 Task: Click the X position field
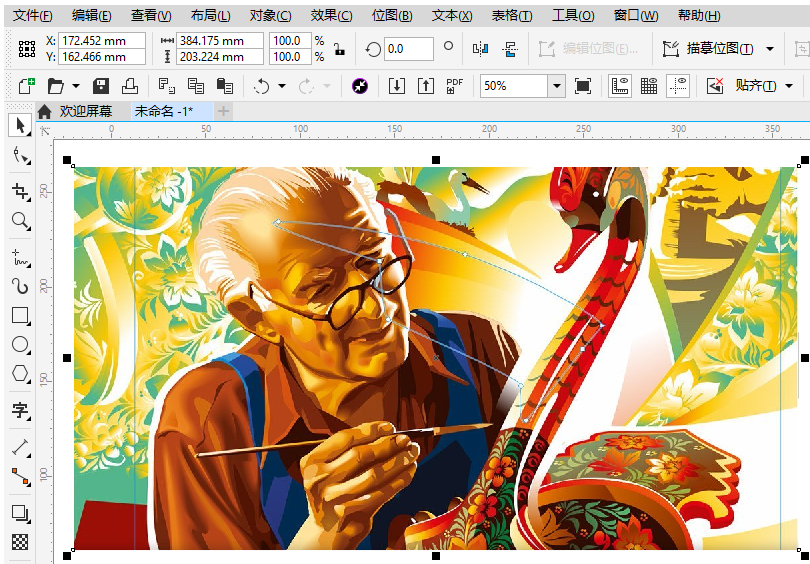[102, 40]
